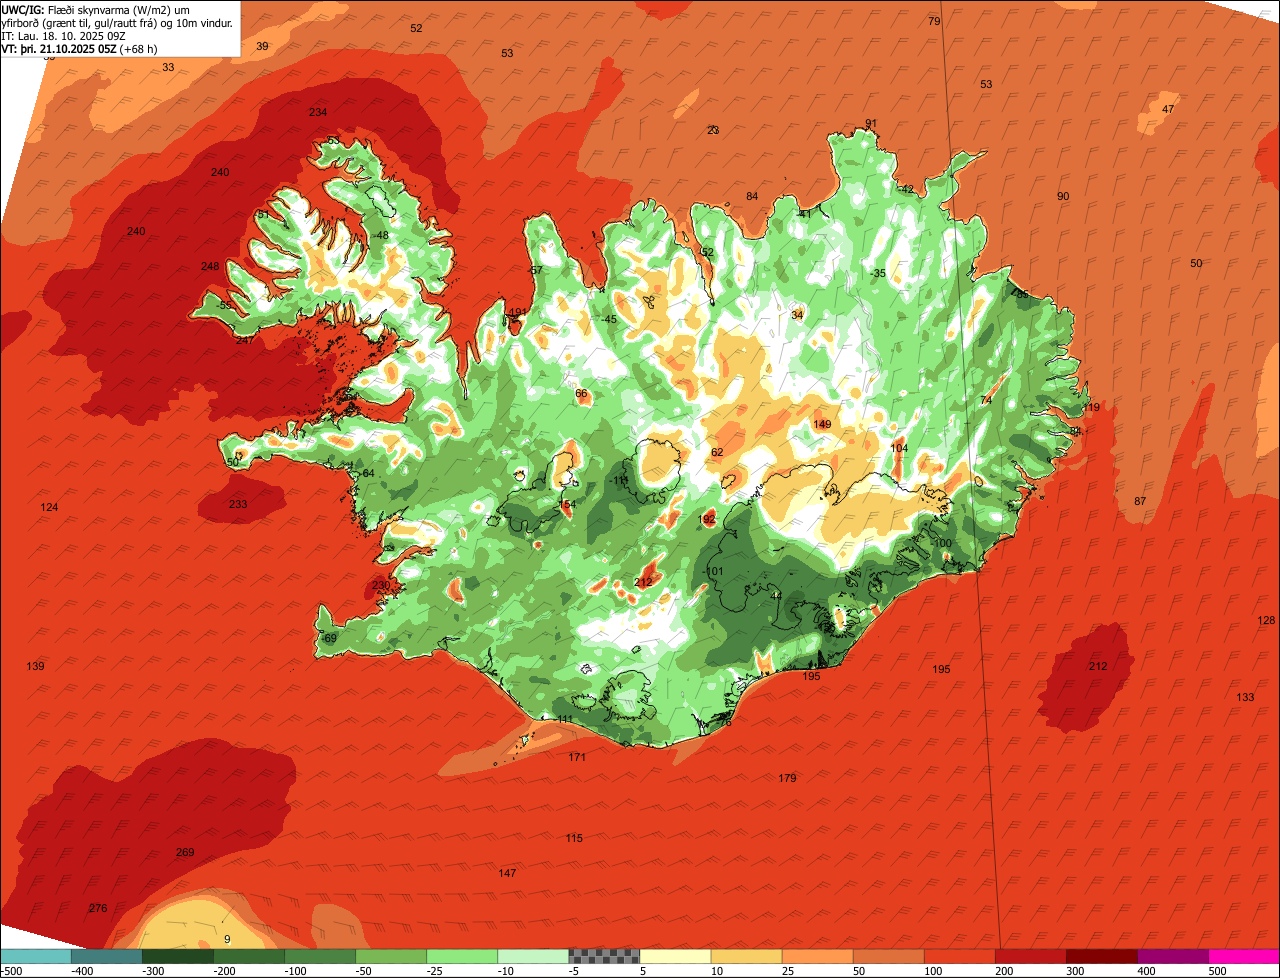Screen dimensions: 1280x978
Task: Click the title line 'UWC/IG: Flæði skynvarma (W/m2) um'
Action: point(95,9)
